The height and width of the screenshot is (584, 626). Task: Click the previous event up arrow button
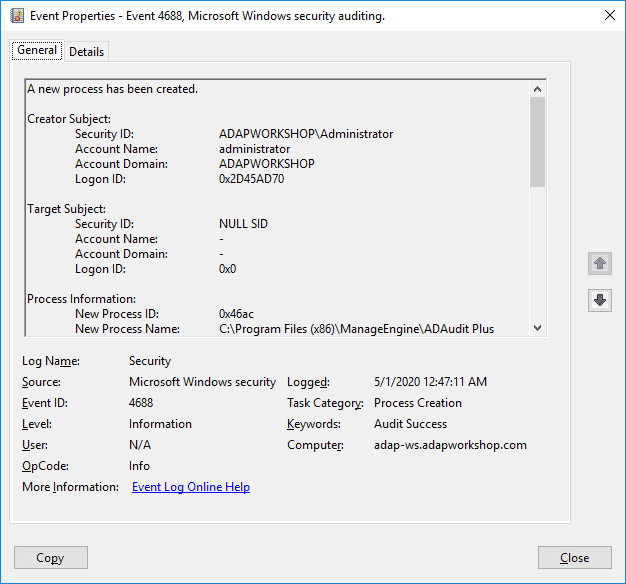[x=600, y=263]
